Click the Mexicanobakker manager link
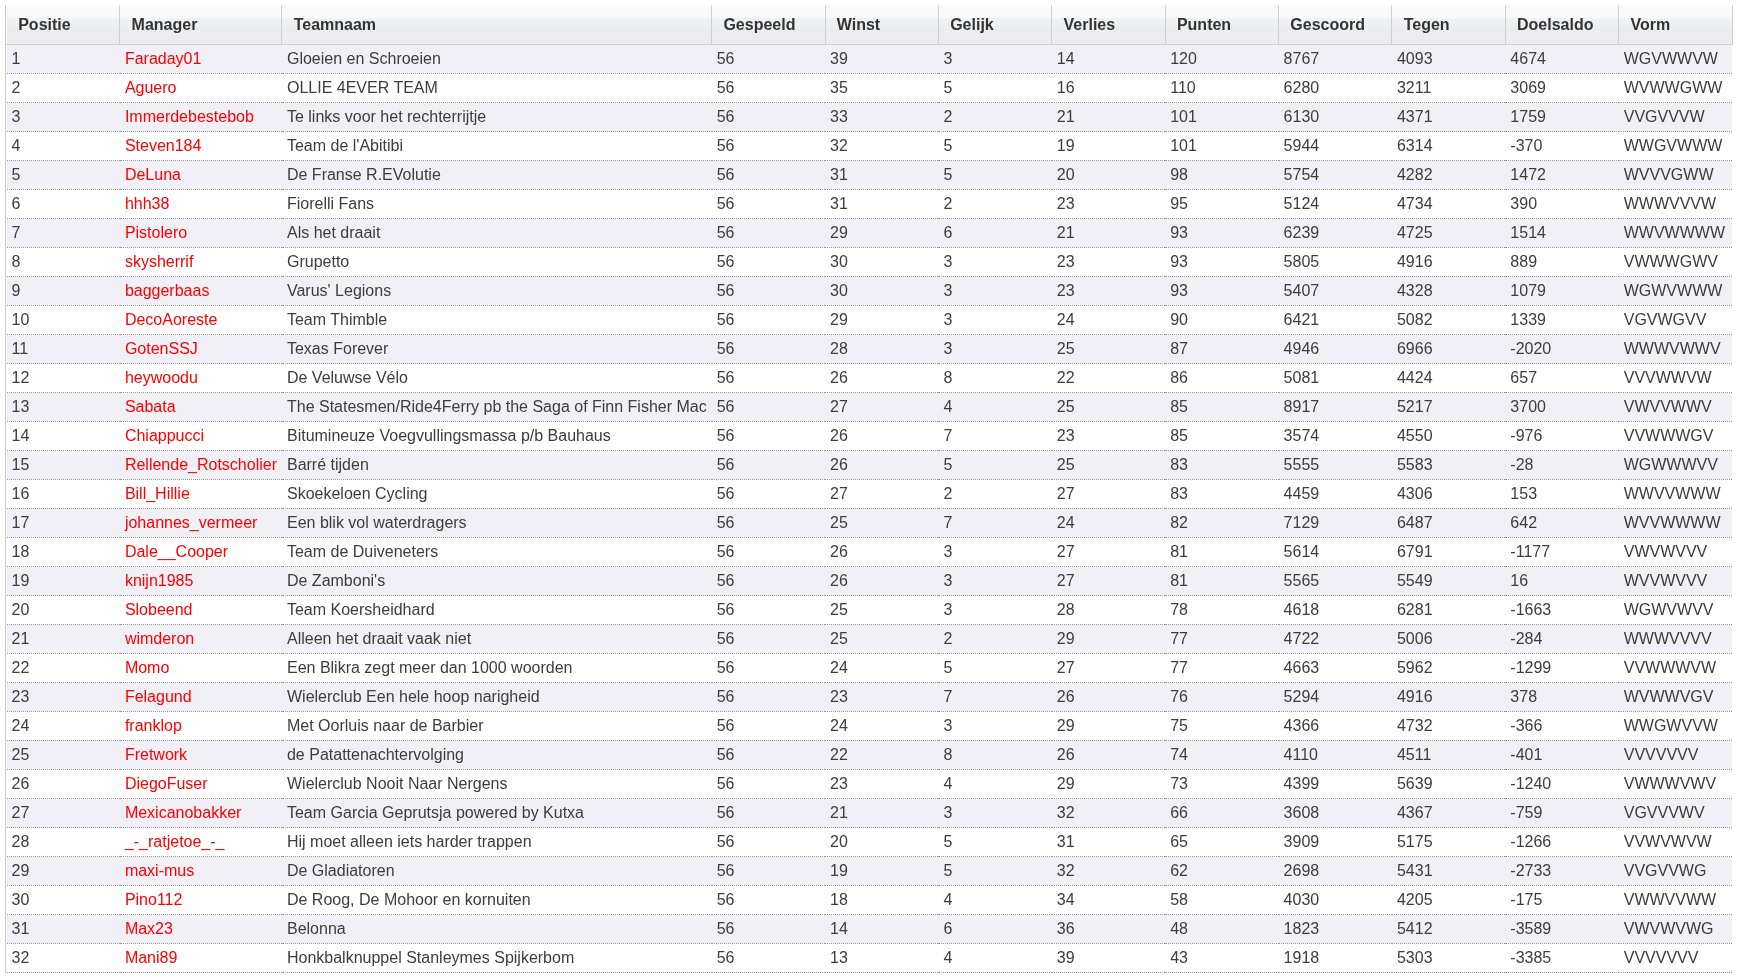1745x978 pixels. tap(183, 813)
